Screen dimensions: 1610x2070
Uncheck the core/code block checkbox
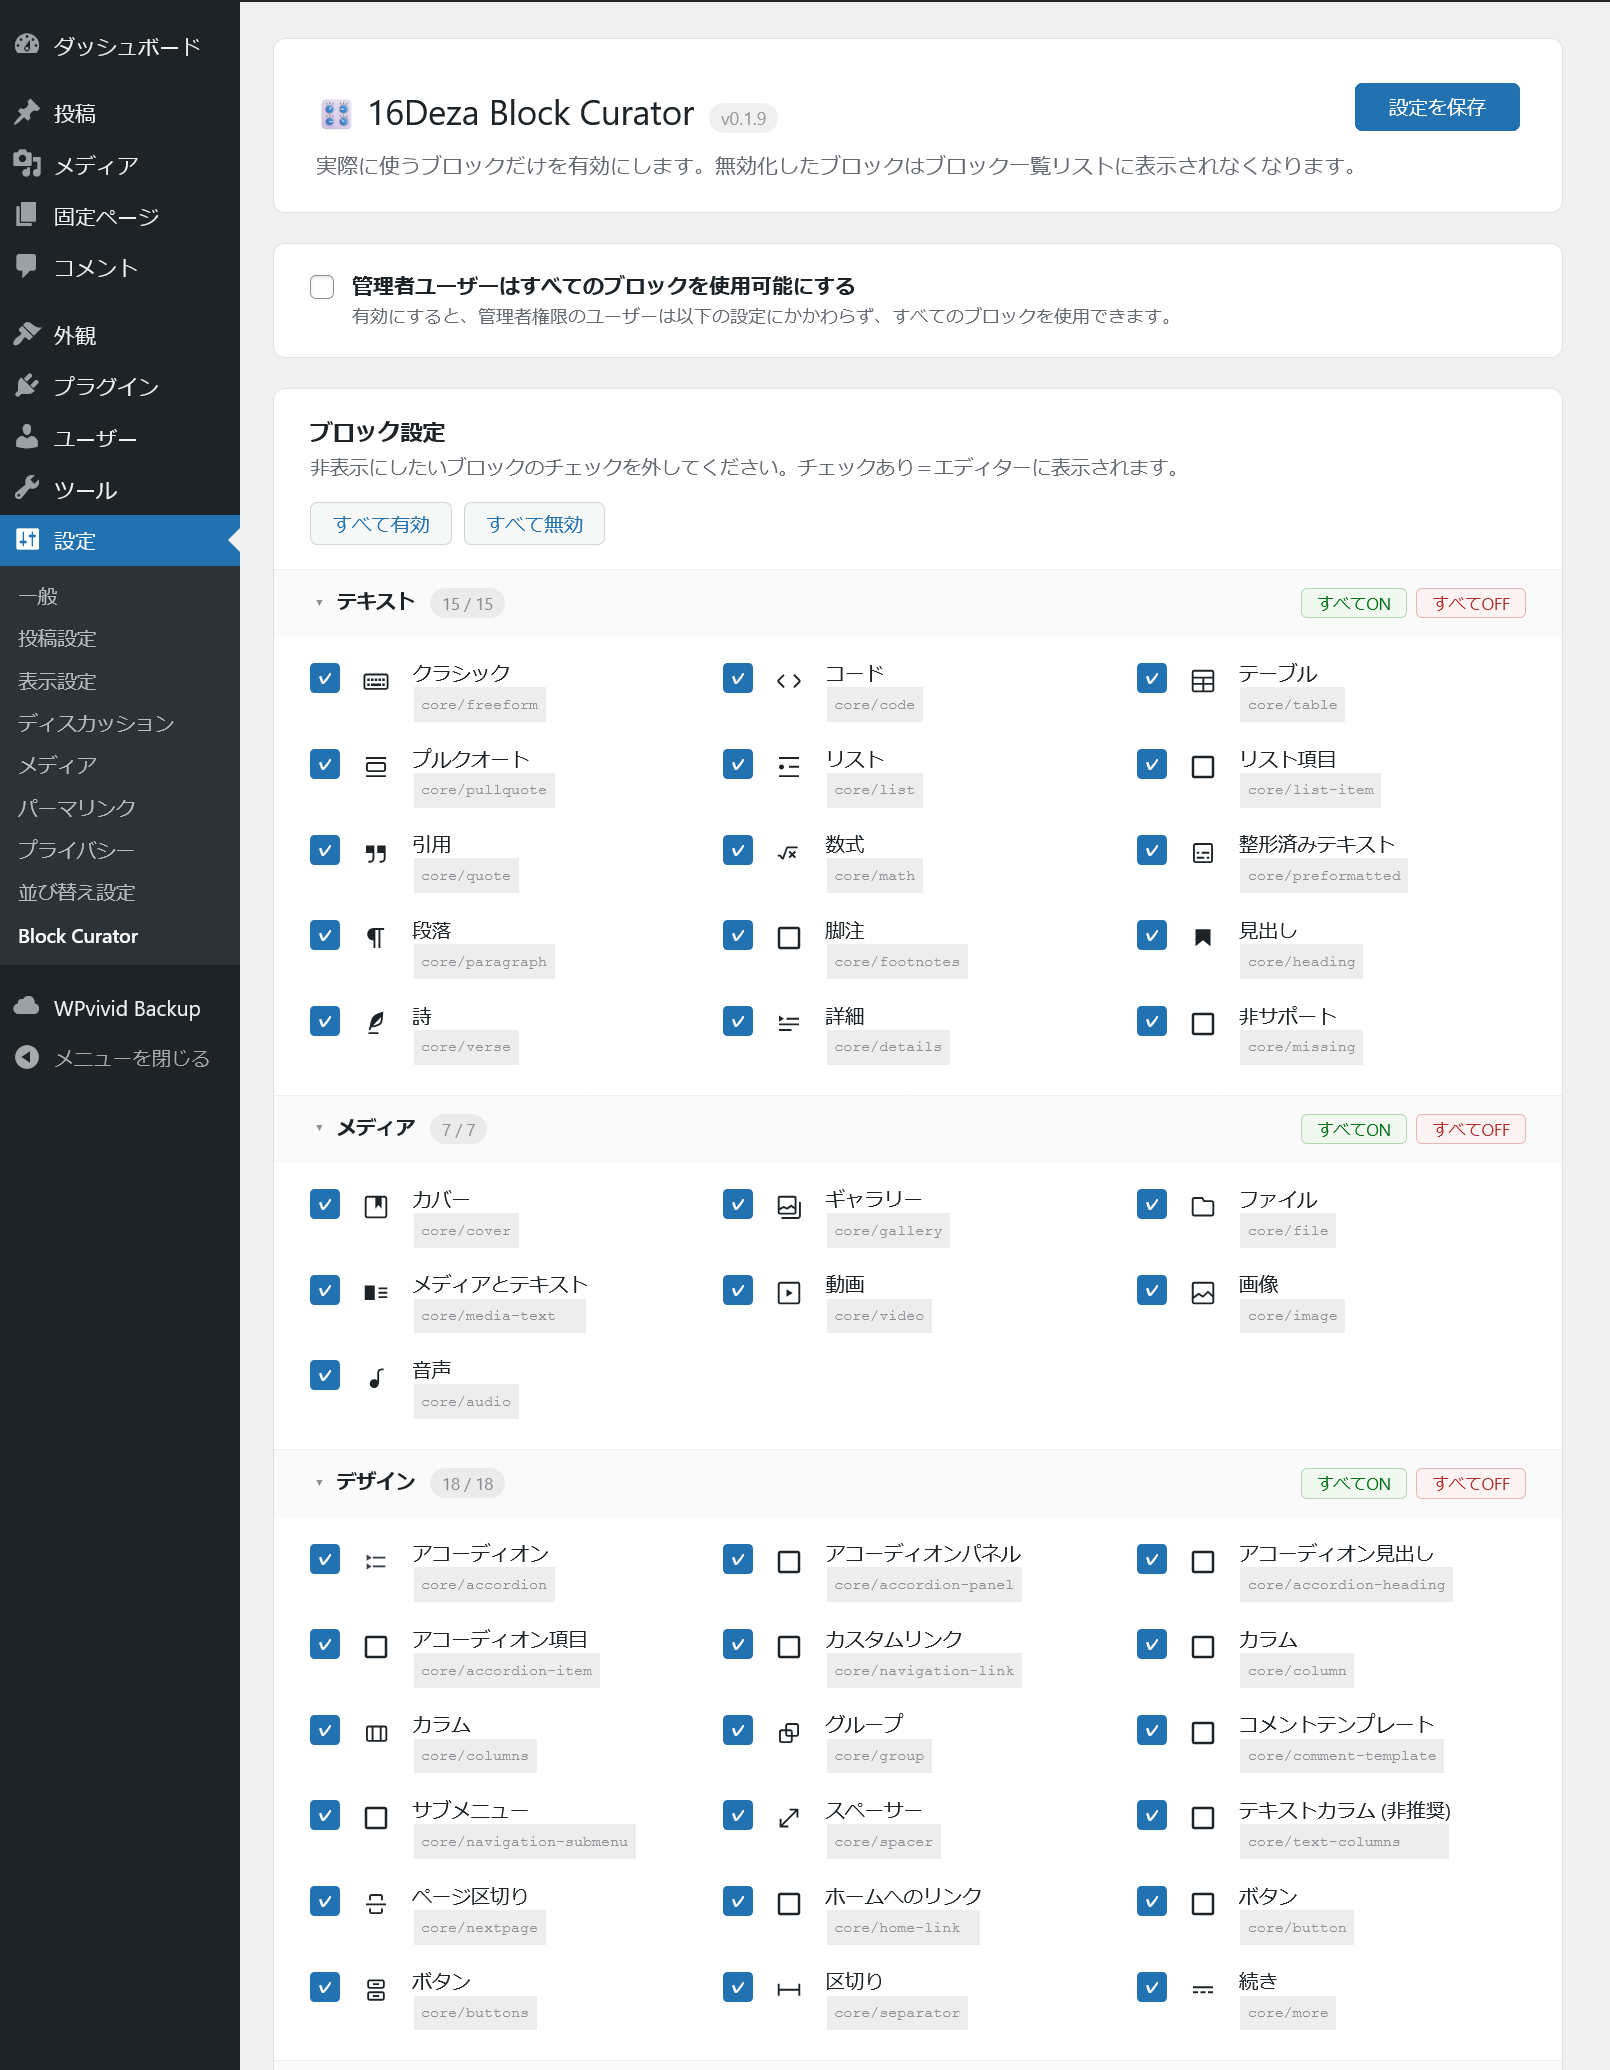tap(738, 678)
